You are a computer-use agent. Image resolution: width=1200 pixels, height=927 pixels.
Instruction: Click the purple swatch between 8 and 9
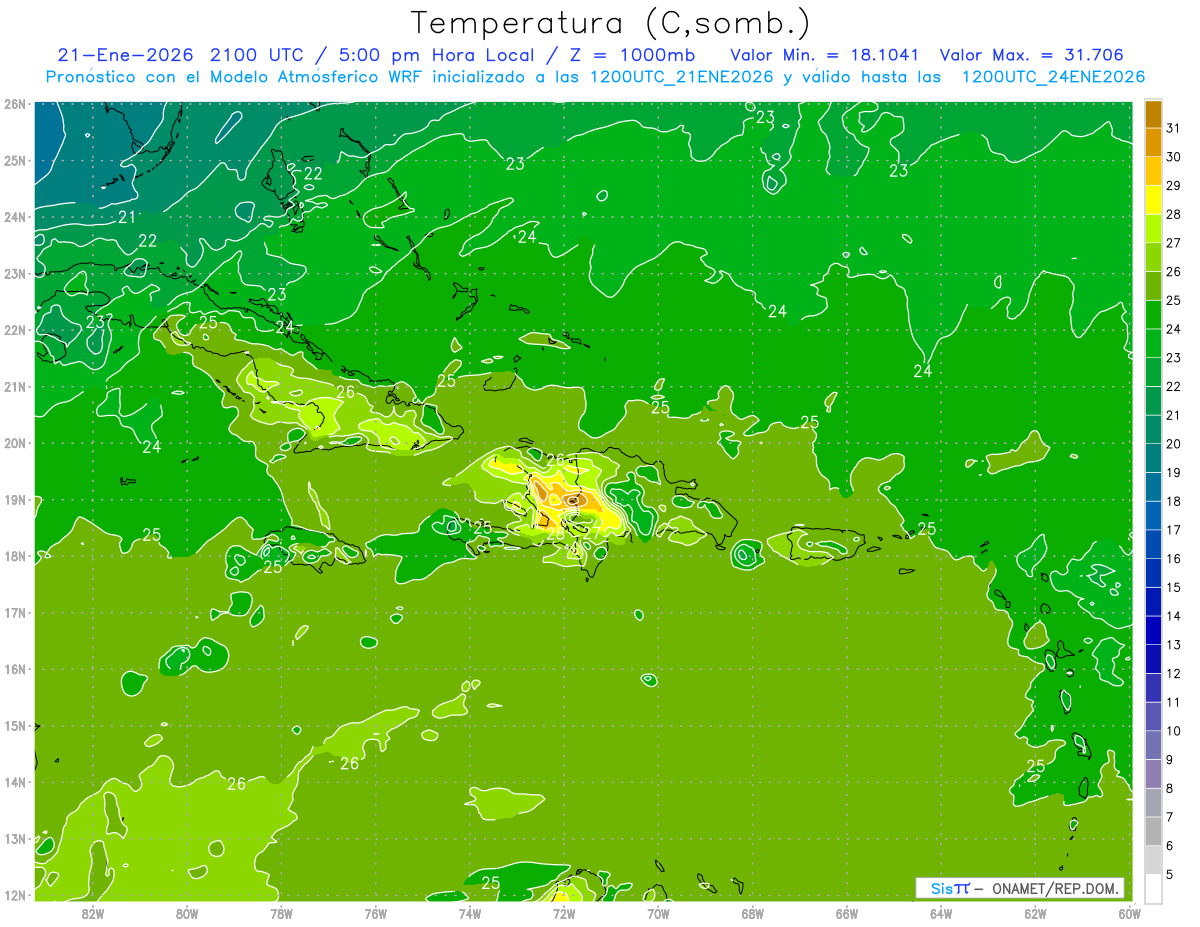tap(1153, 774)
